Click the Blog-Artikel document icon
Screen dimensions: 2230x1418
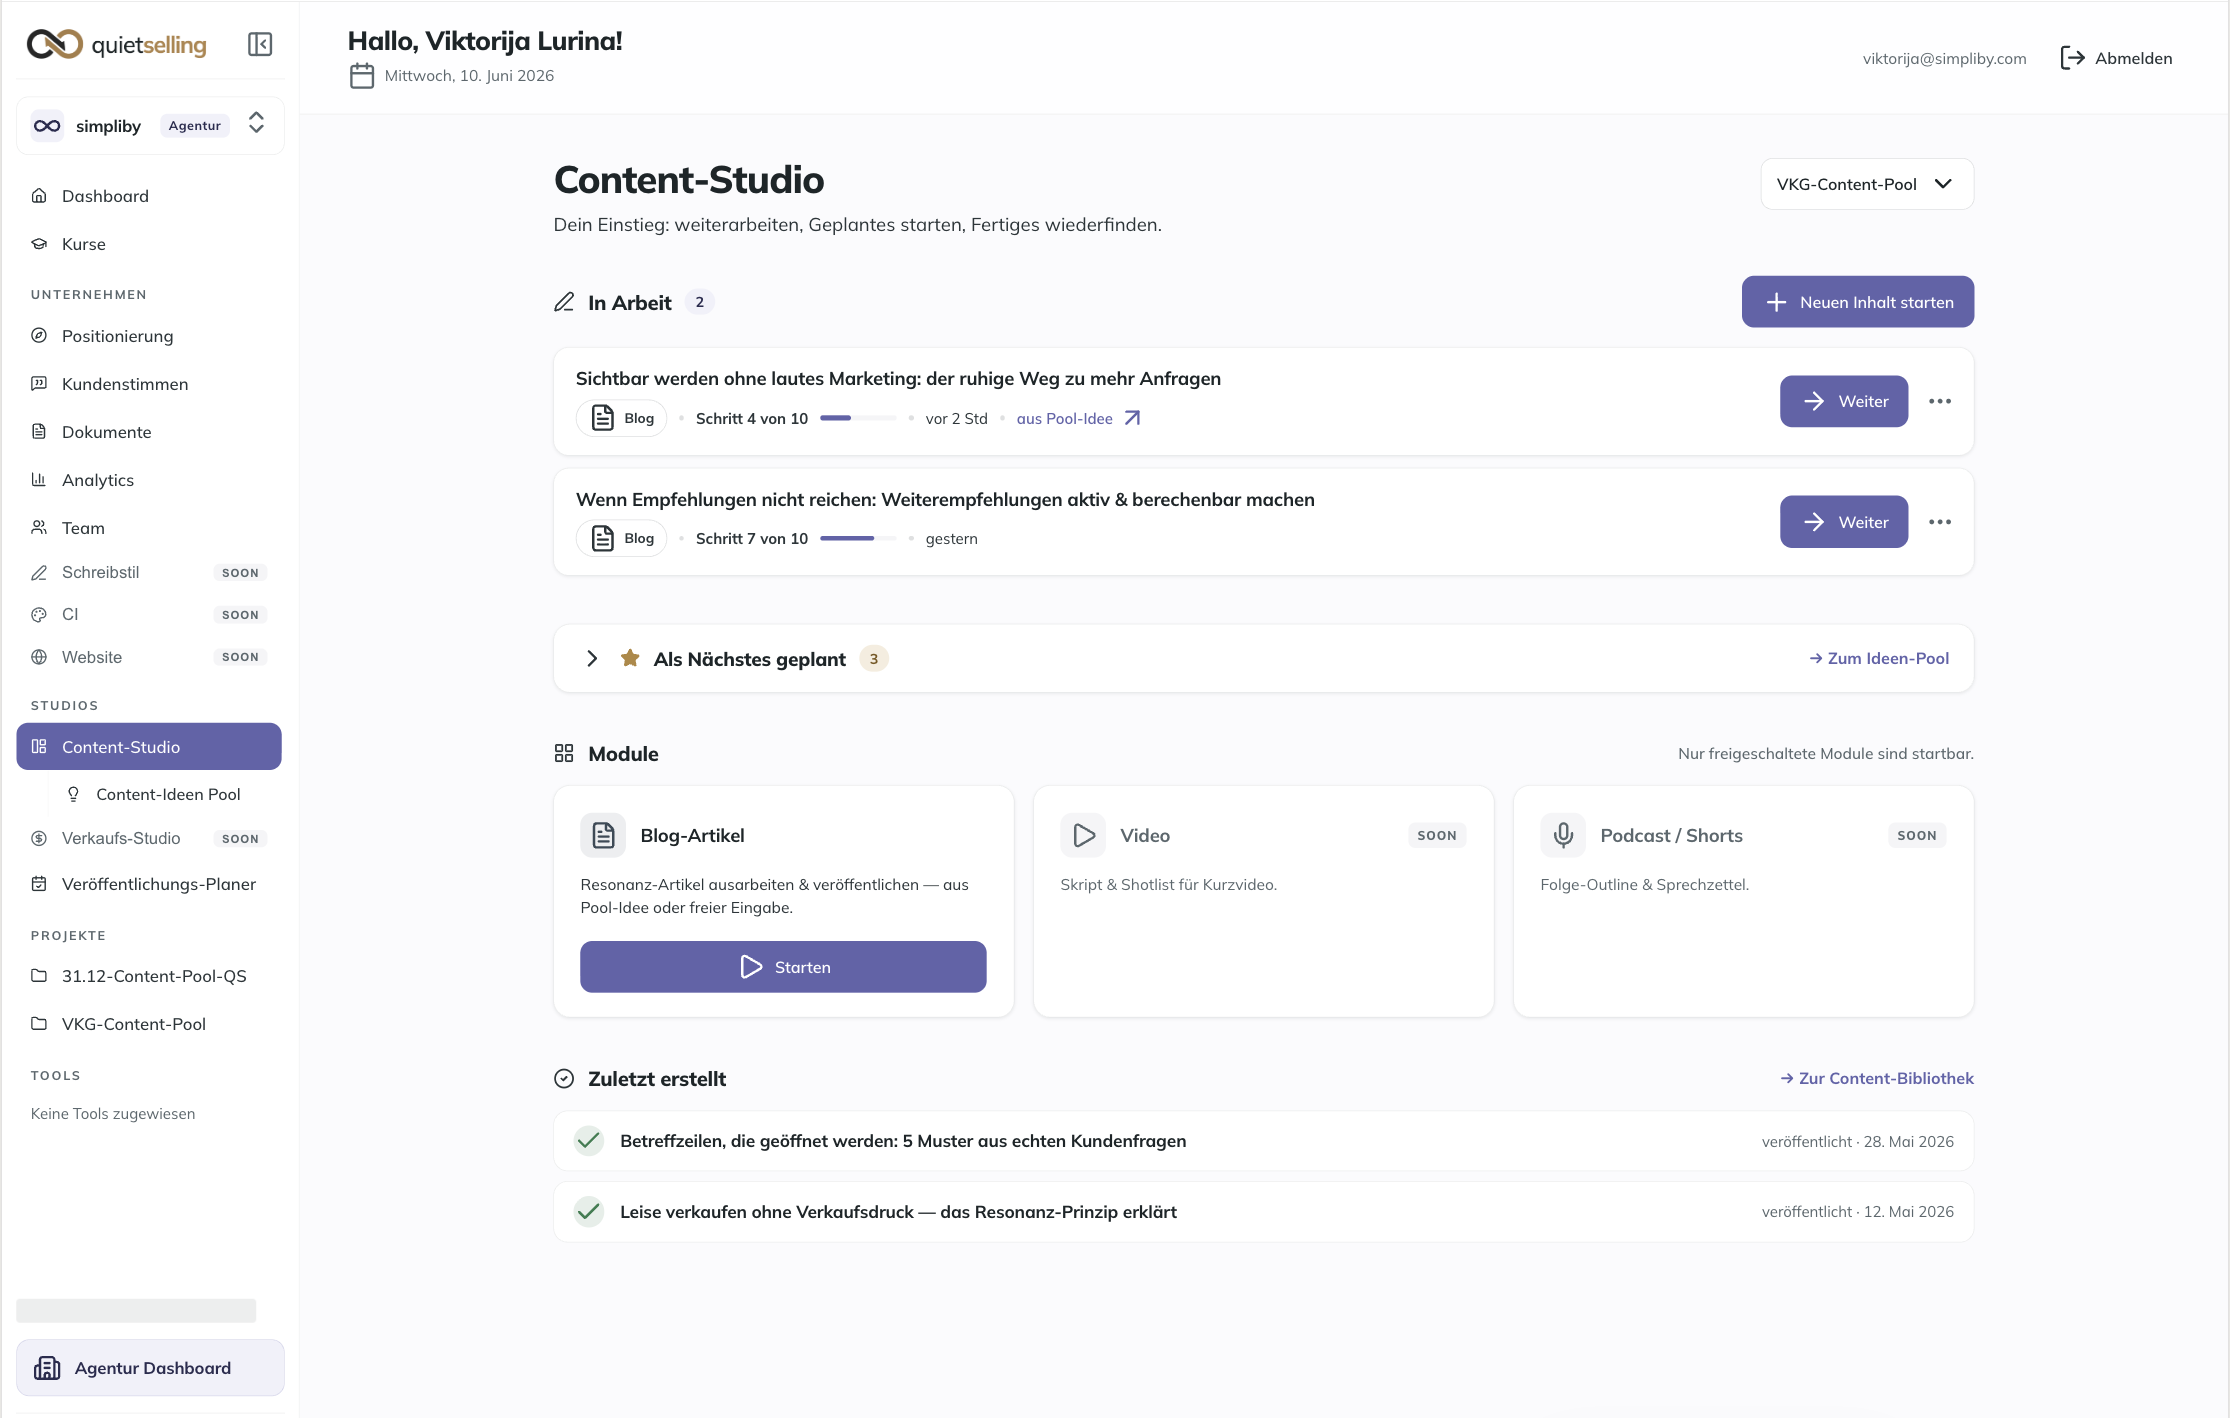(x=603, y=835)
